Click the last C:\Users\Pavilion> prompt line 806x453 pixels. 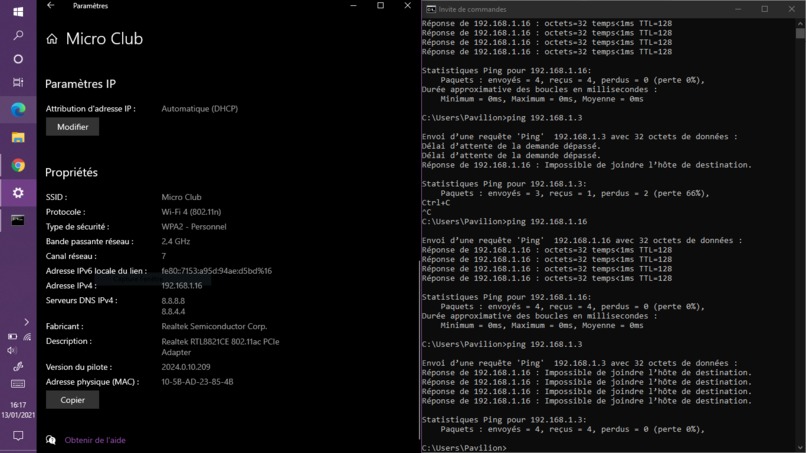point(464,448)
